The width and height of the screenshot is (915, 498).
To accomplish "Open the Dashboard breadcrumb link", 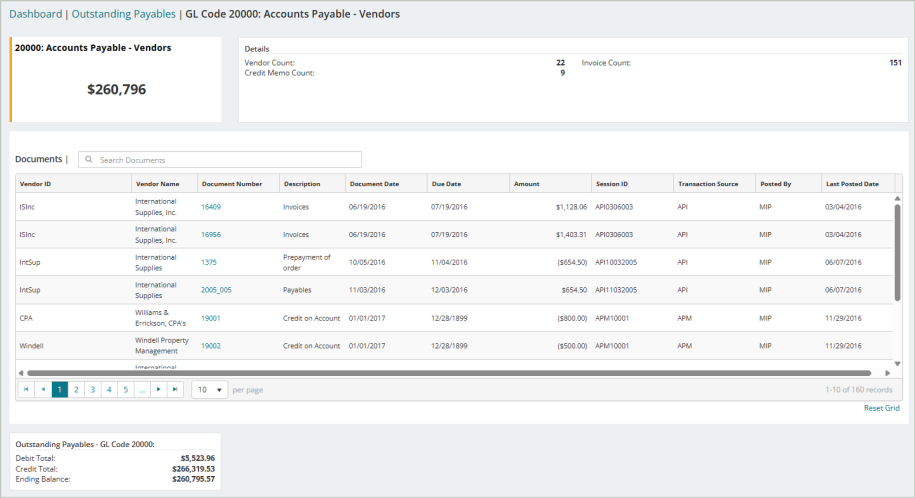I will [36, 14].
